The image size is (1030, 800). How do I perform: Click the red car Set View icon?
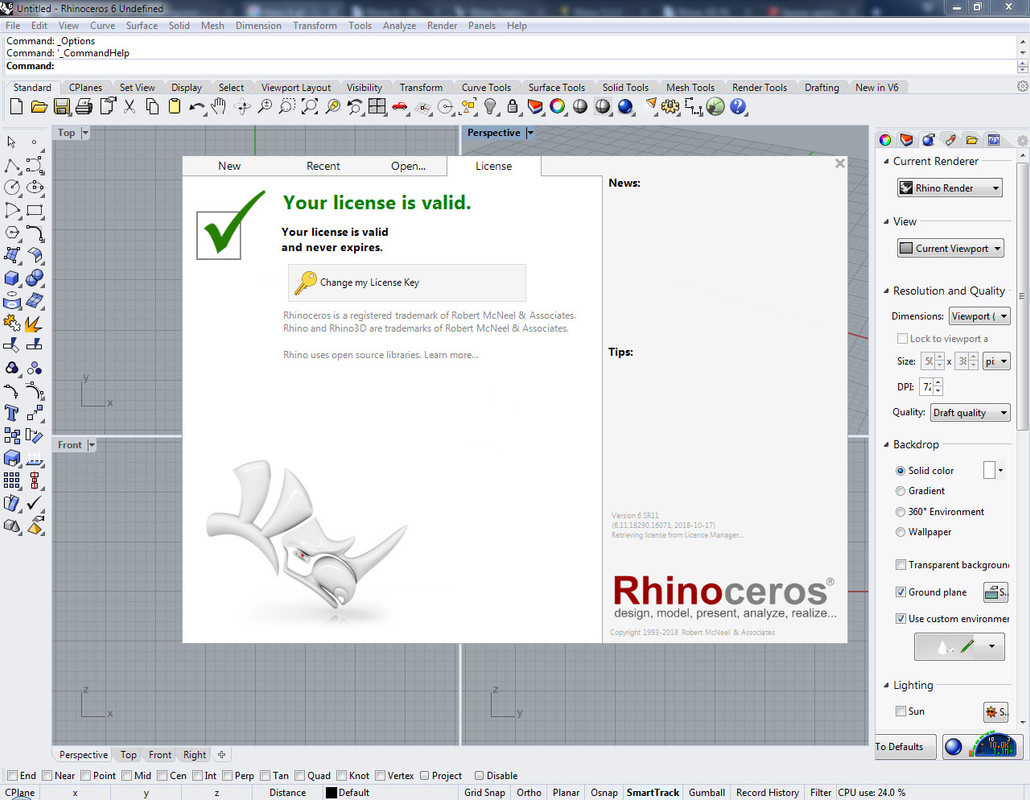[x=399, y=106]
